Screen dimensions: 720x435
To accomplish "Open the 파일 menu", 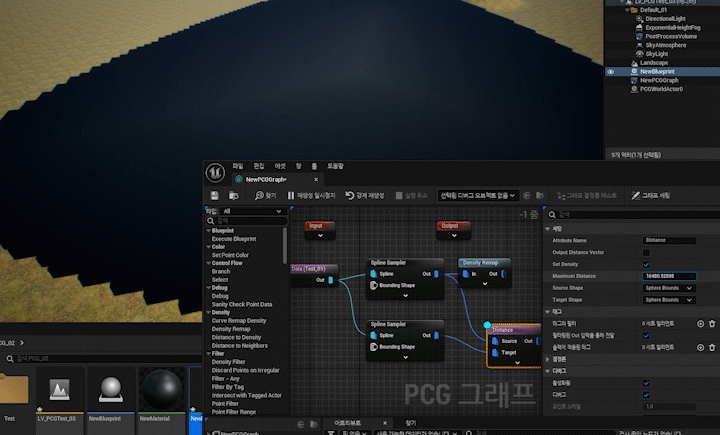I will coord(238,166).
